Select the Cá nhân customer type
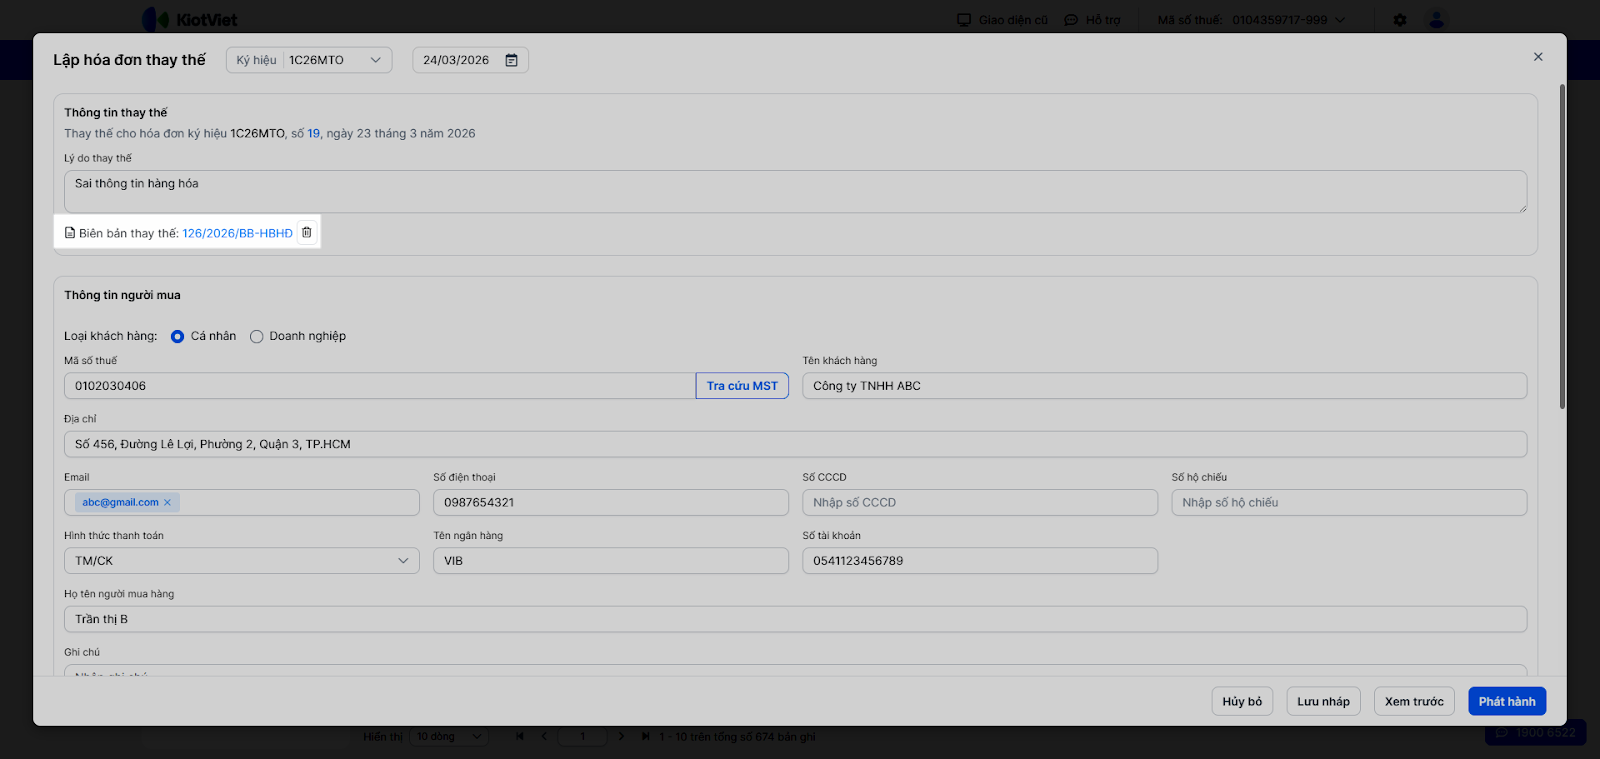This screenshot has height=759, width=1600. tap(178, 337)
